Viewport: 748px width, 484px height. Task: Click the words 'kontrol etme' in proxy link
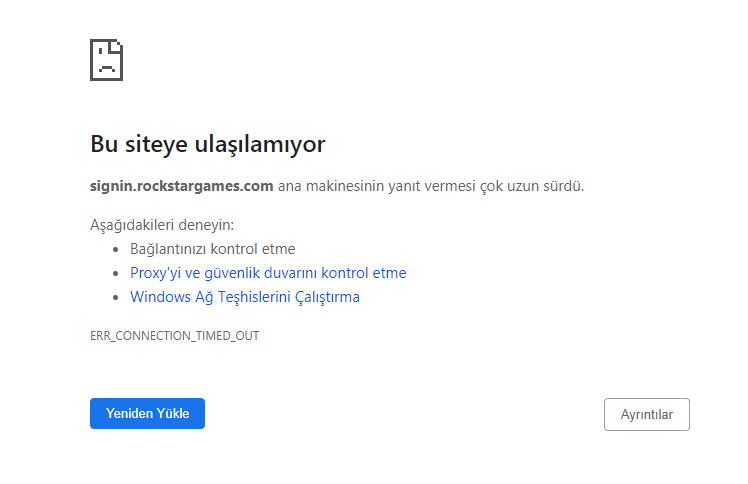(x=364, y=273)
